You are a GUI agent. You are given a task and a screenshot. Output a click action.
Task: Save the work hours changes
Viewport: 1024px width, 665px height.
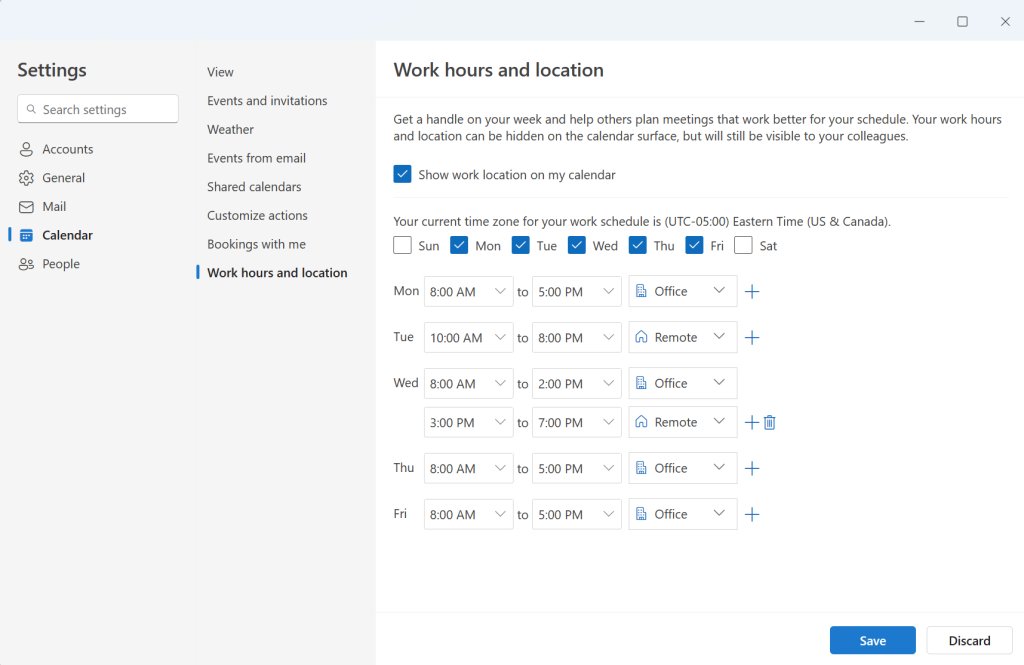click(872, 640)
